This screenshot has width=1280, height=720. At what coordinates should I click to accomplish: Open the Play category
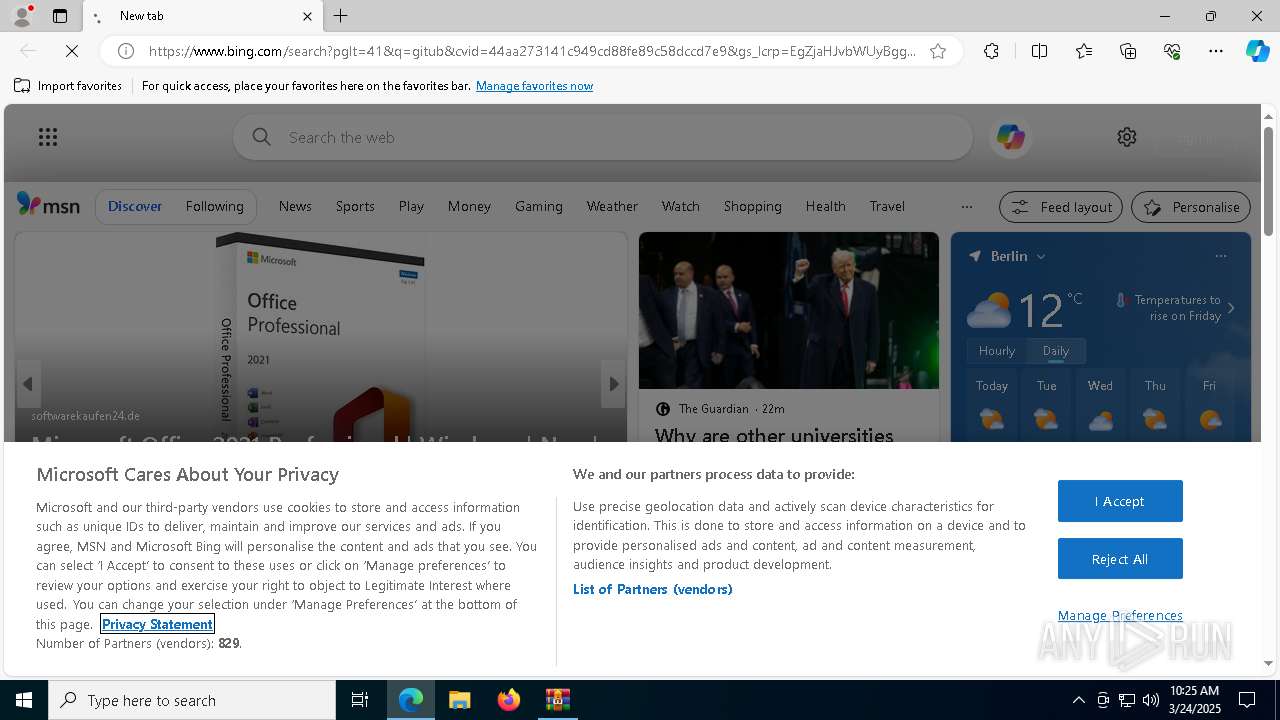(411, 206)
